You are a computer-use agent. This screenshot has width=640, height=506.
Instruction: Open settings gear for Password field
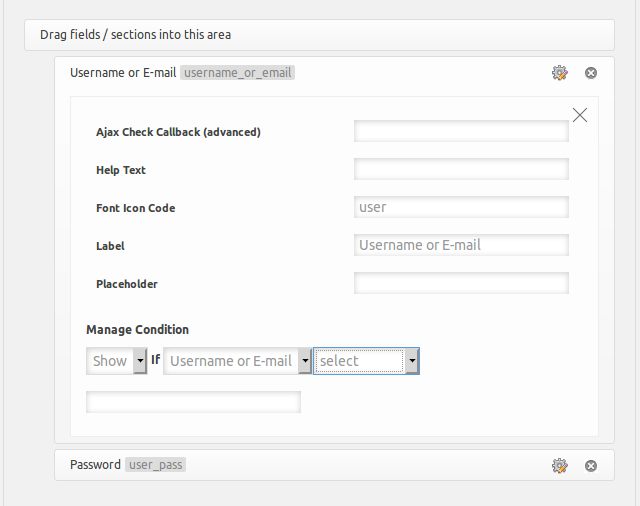tap(560, 465)
